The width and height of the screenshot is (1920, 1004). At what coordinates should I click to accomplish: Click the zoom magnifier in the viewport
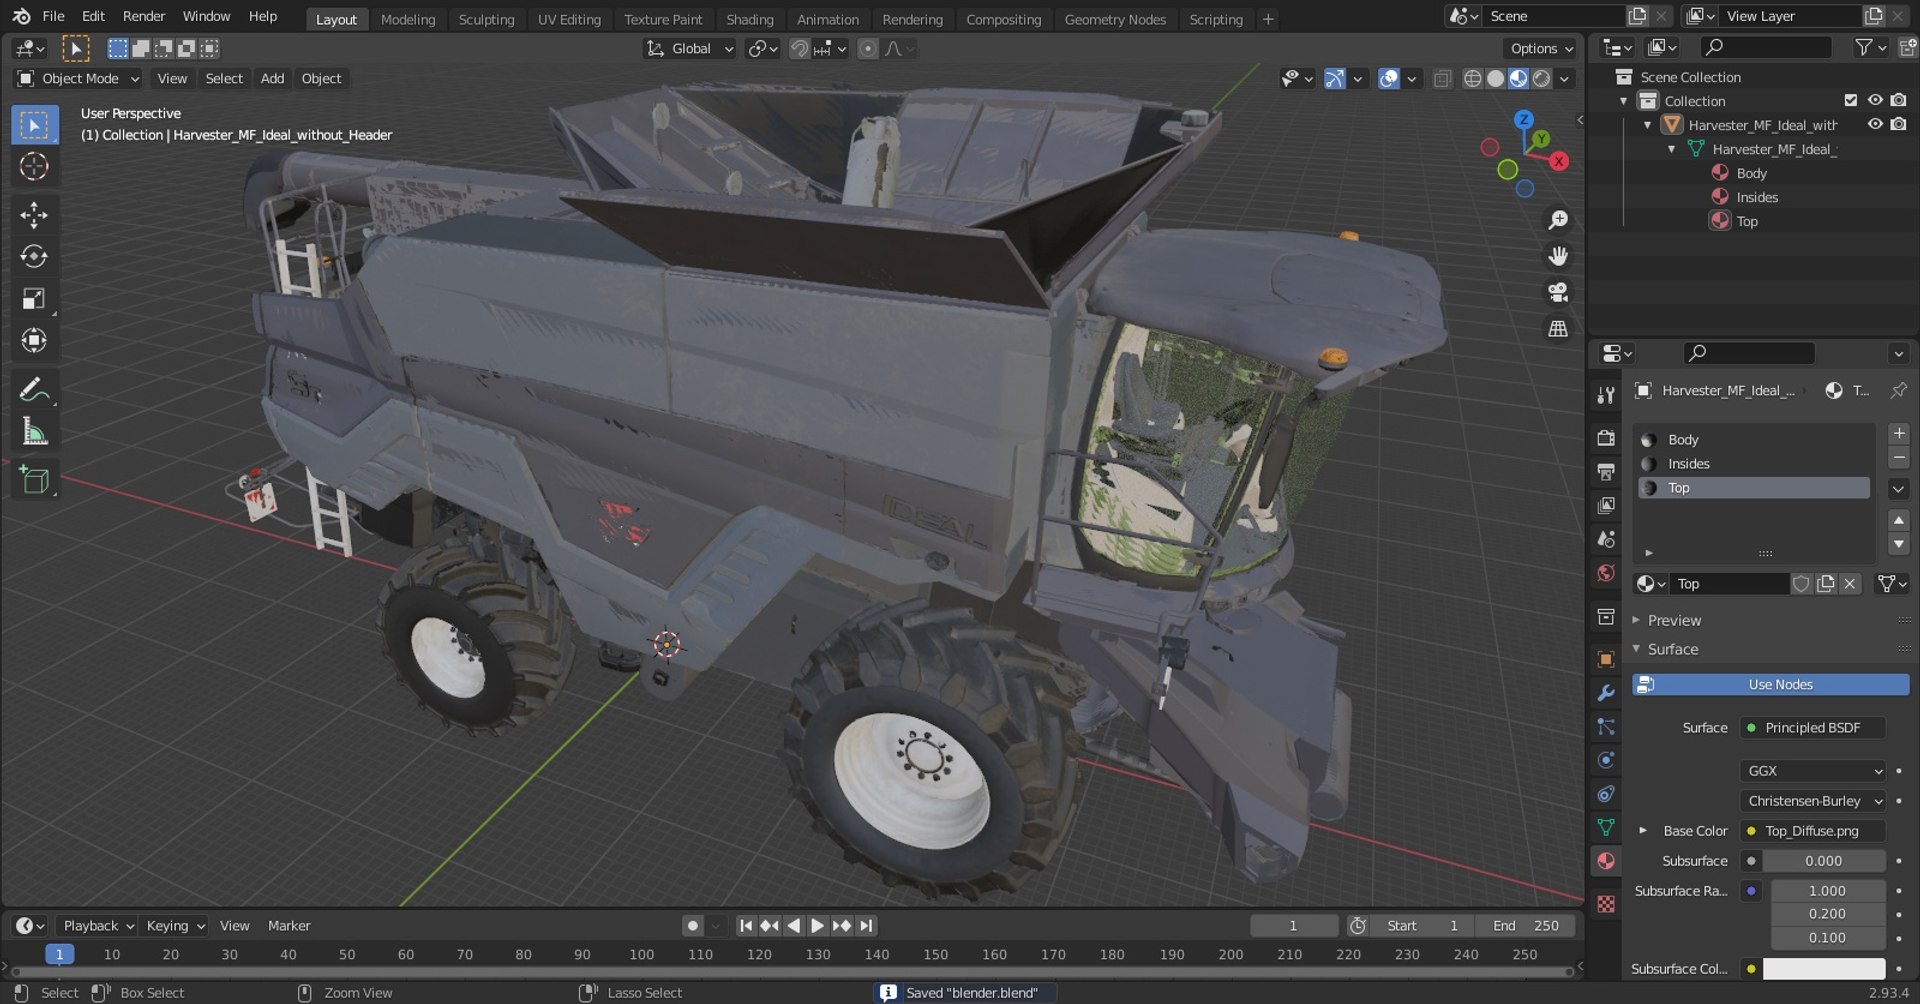click(1558, 220)
